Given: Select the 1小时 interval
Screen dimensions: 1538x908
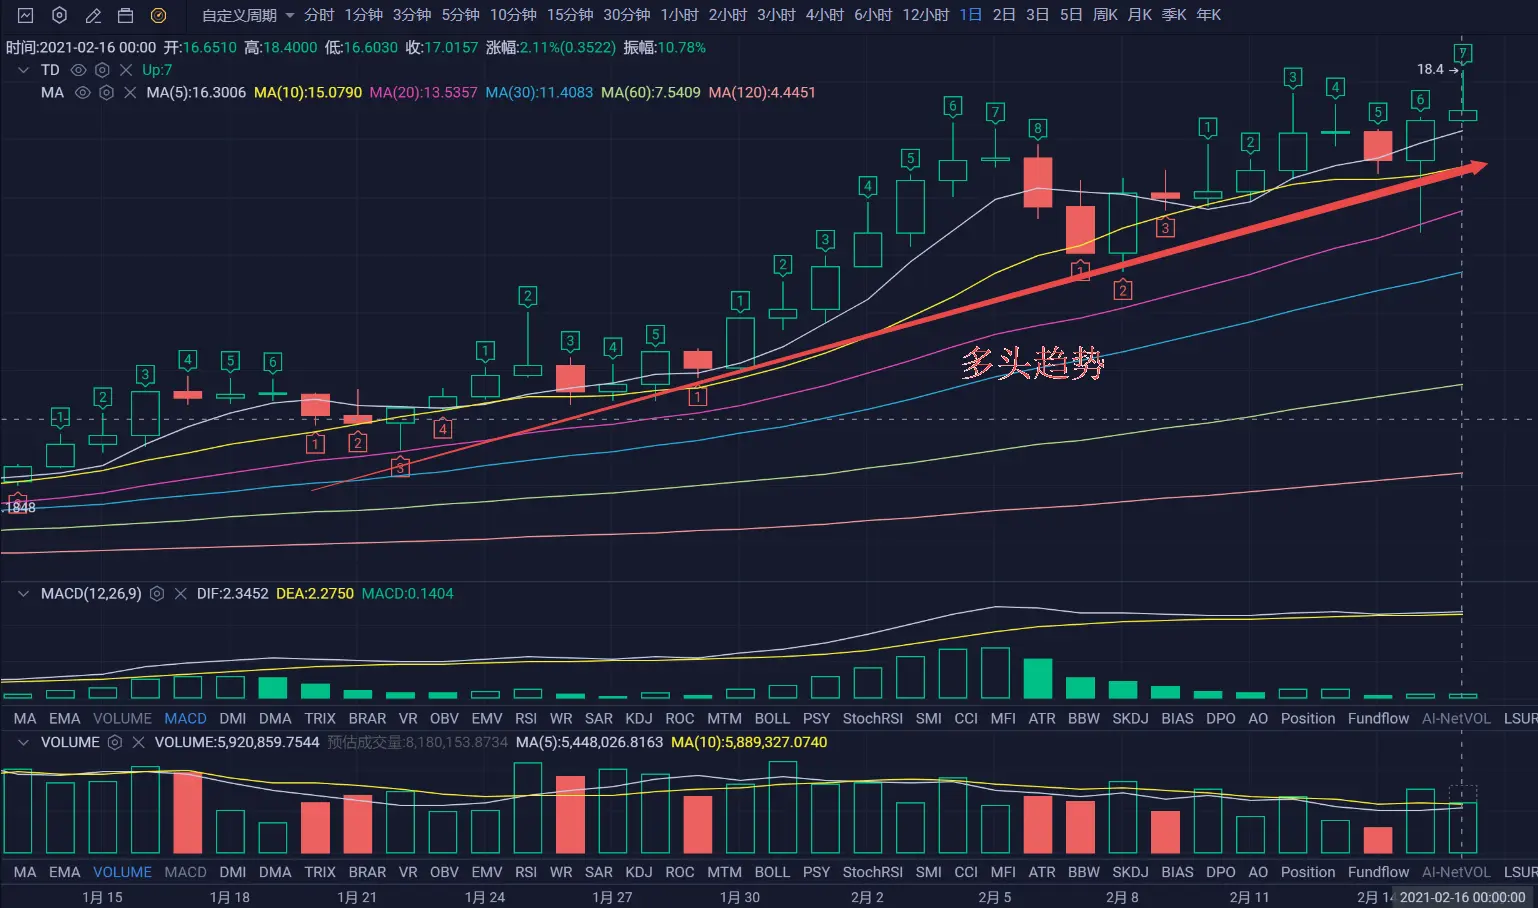Looking at the screenshot, I should (x=680, y=15).
